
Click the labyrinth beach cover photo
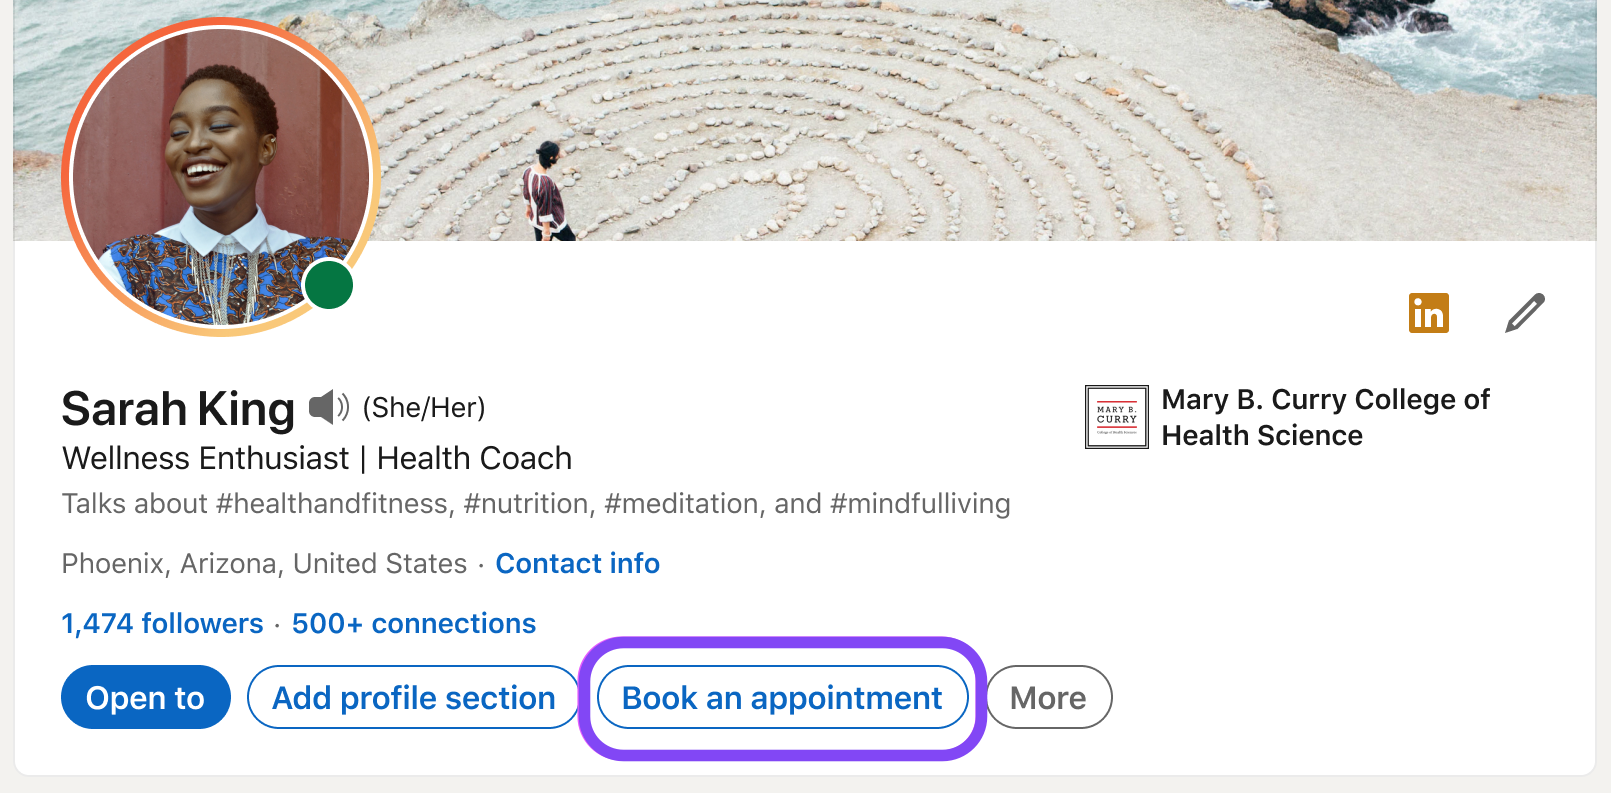(x=900, y=120)
